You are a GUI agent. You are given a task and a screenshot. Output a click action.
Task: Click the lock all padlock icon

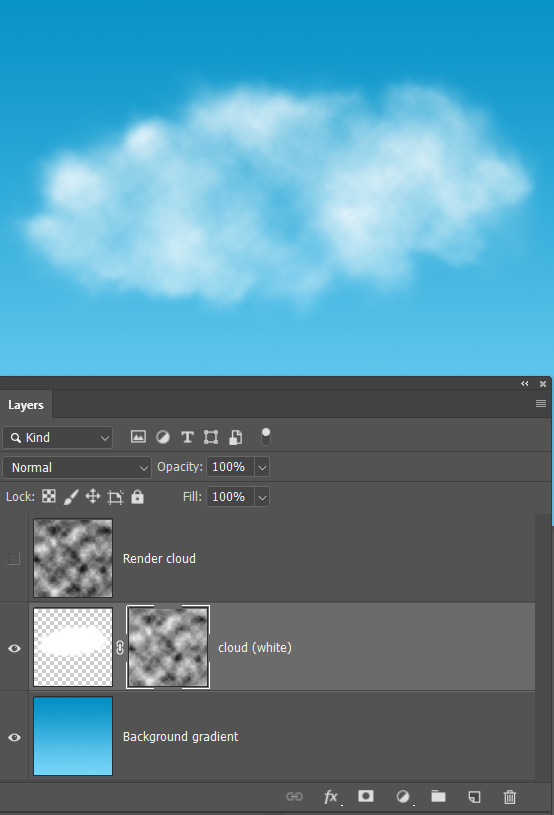coord(137,497)
